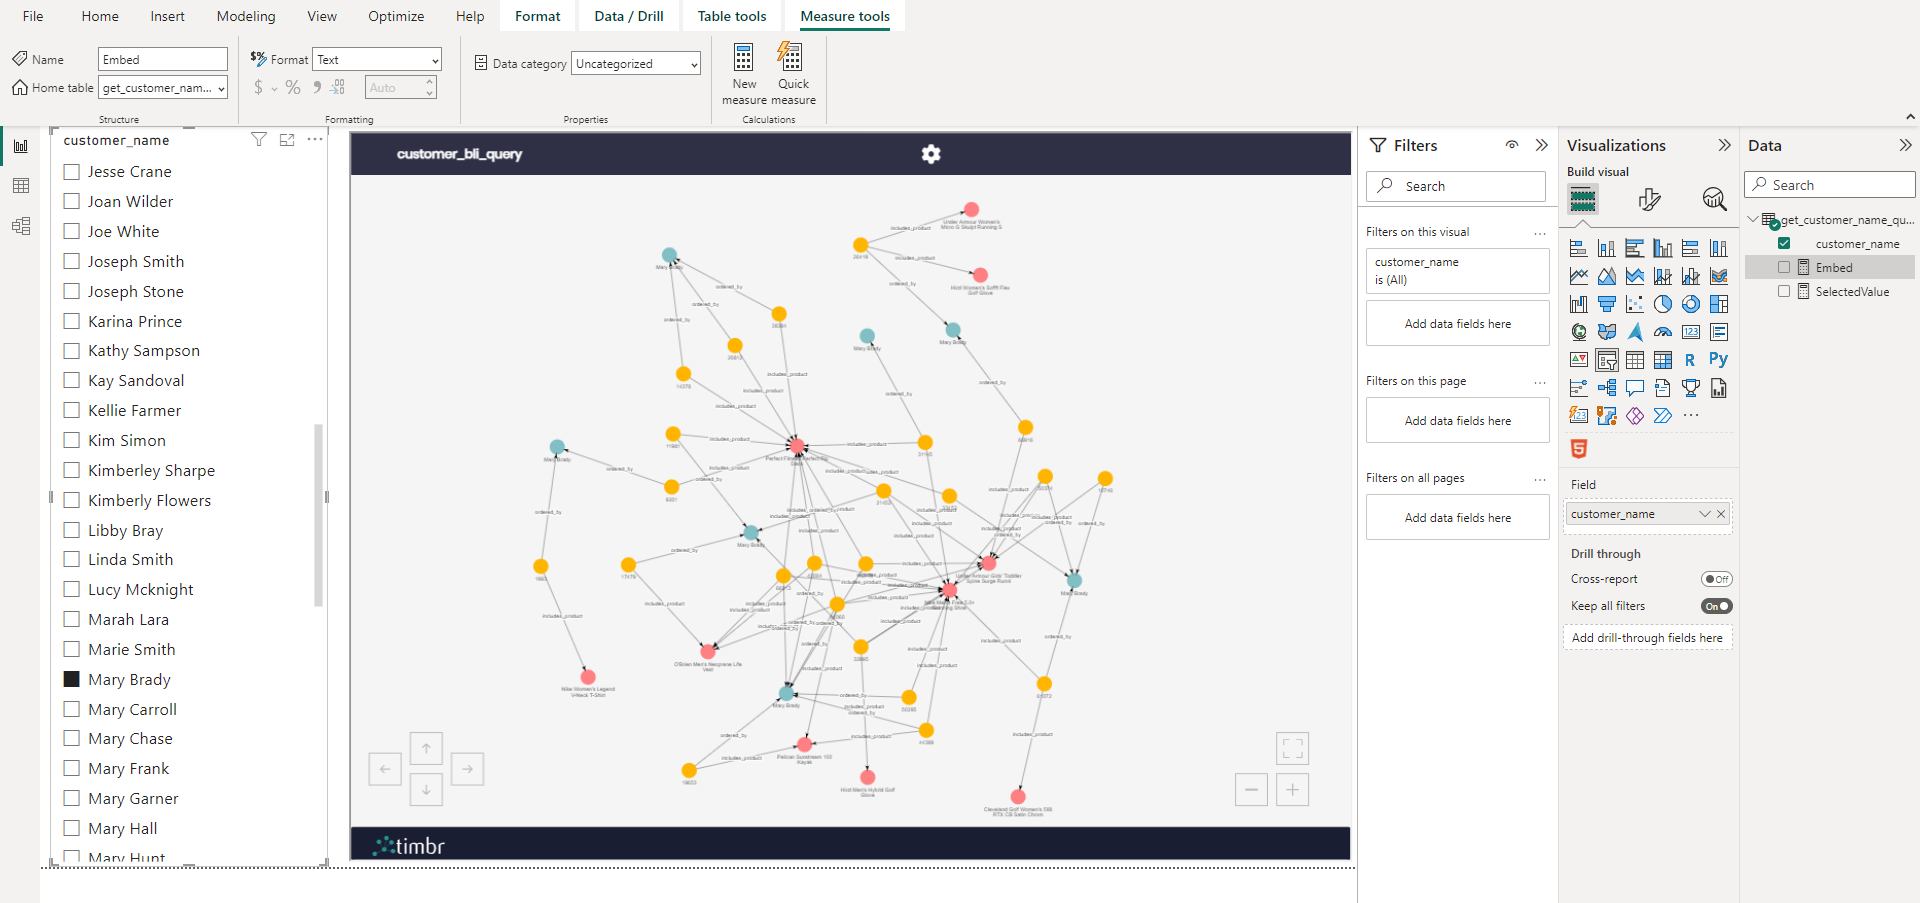This screenshot has width=1920, height=903.
Task: Pan graph right with arrow button
Action: [x=467, y=769]
